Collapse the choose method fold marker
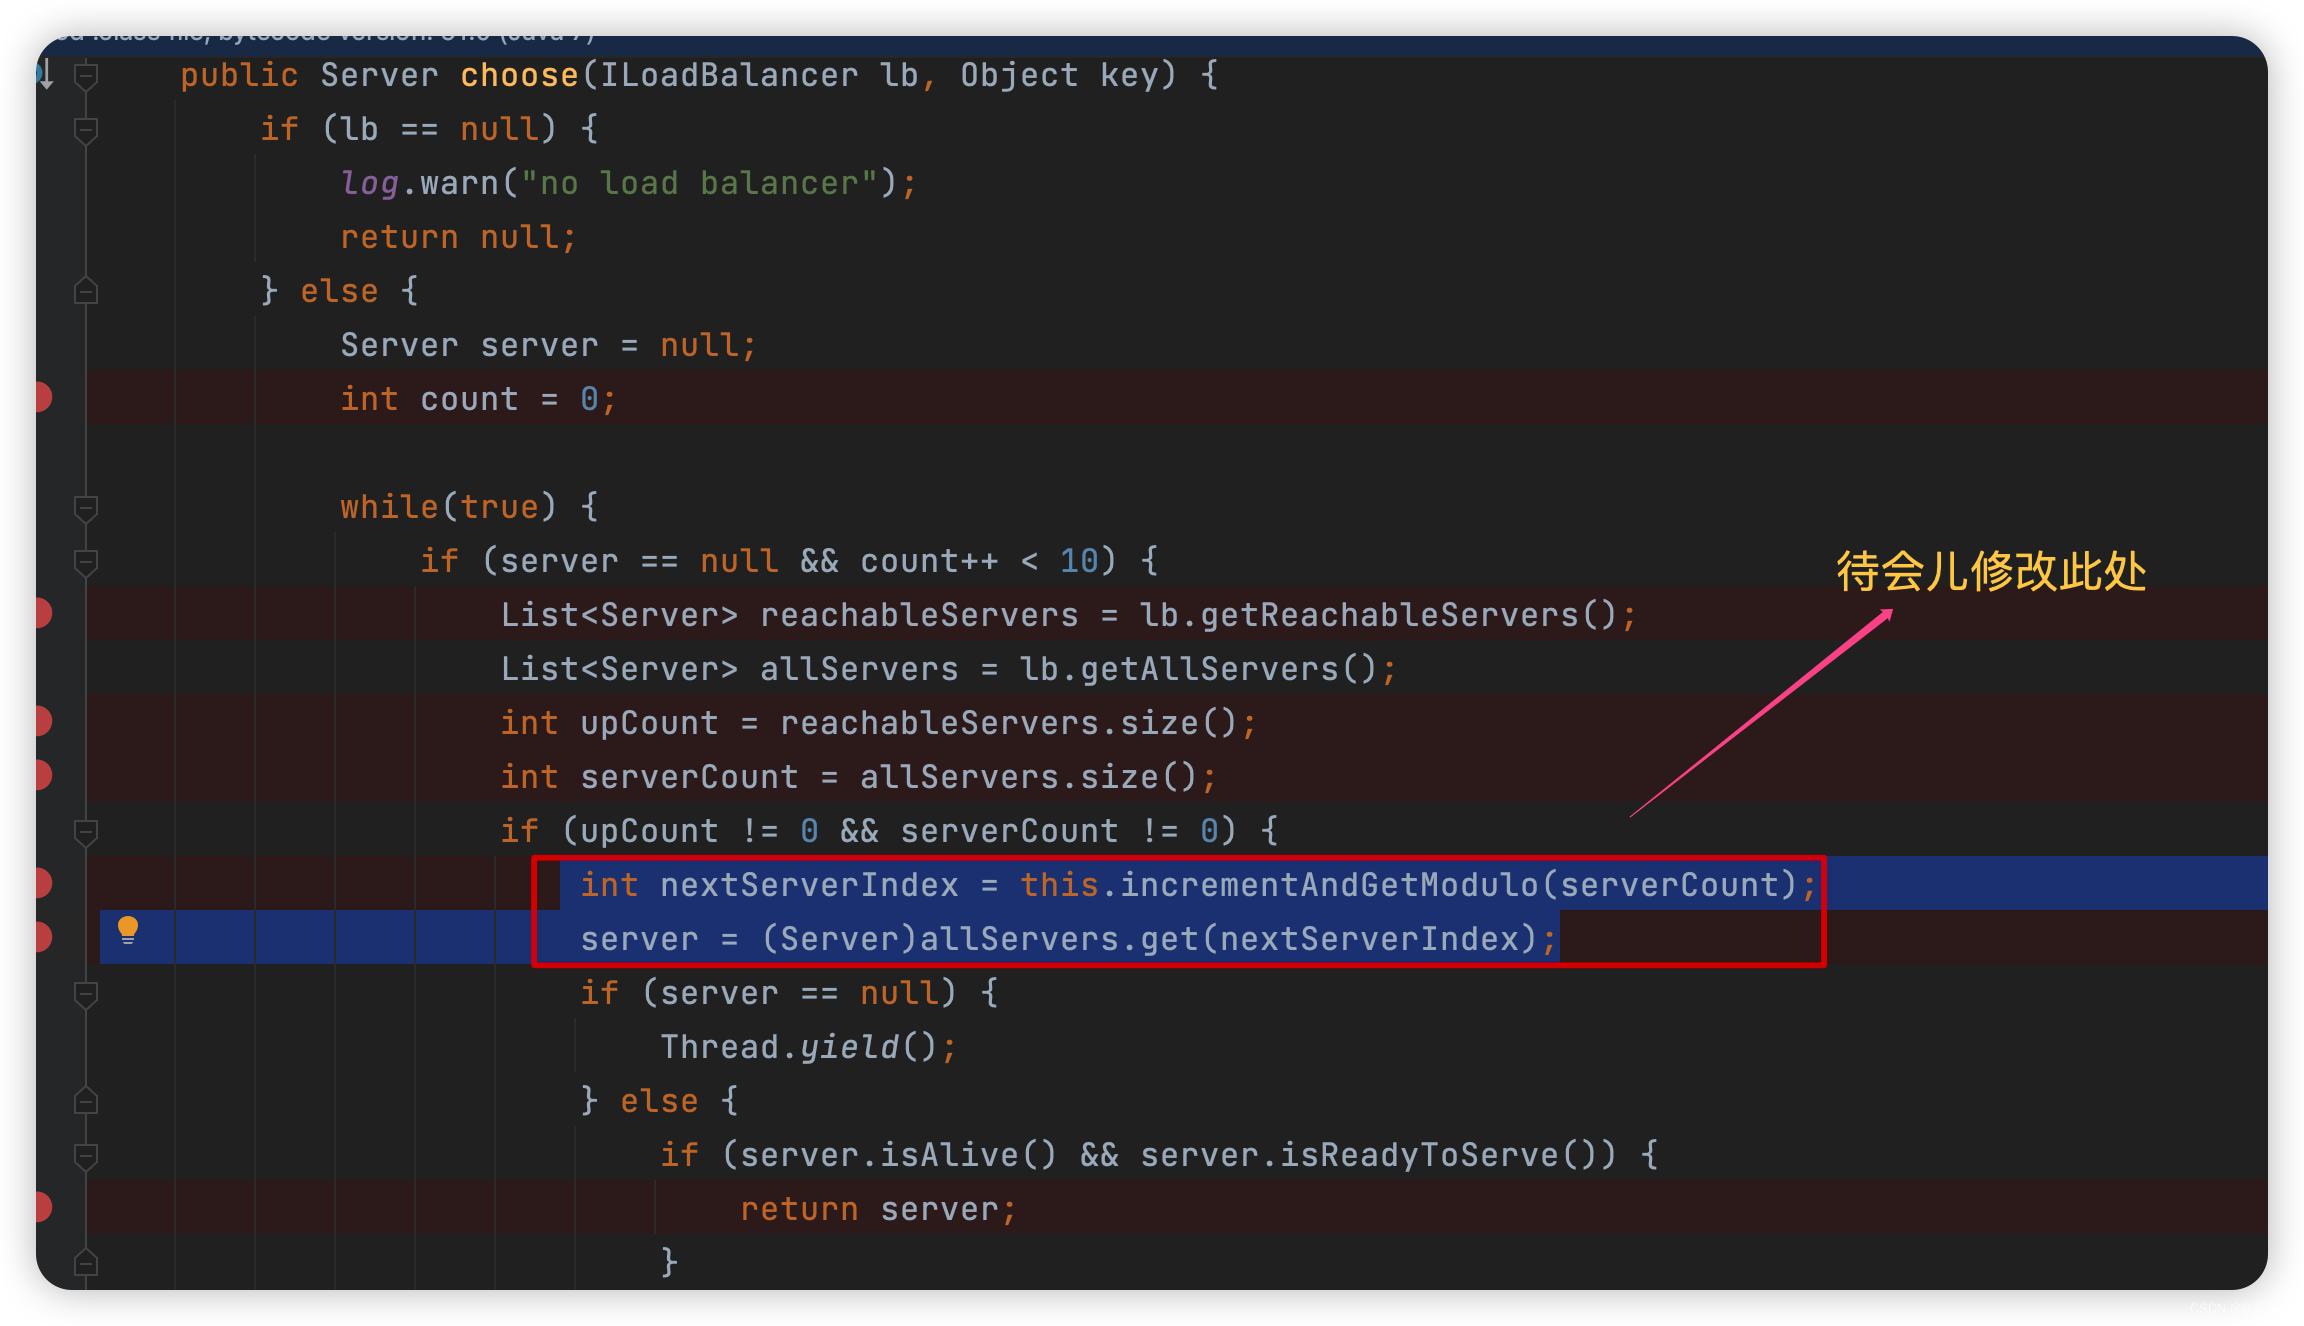 point(86,75)
